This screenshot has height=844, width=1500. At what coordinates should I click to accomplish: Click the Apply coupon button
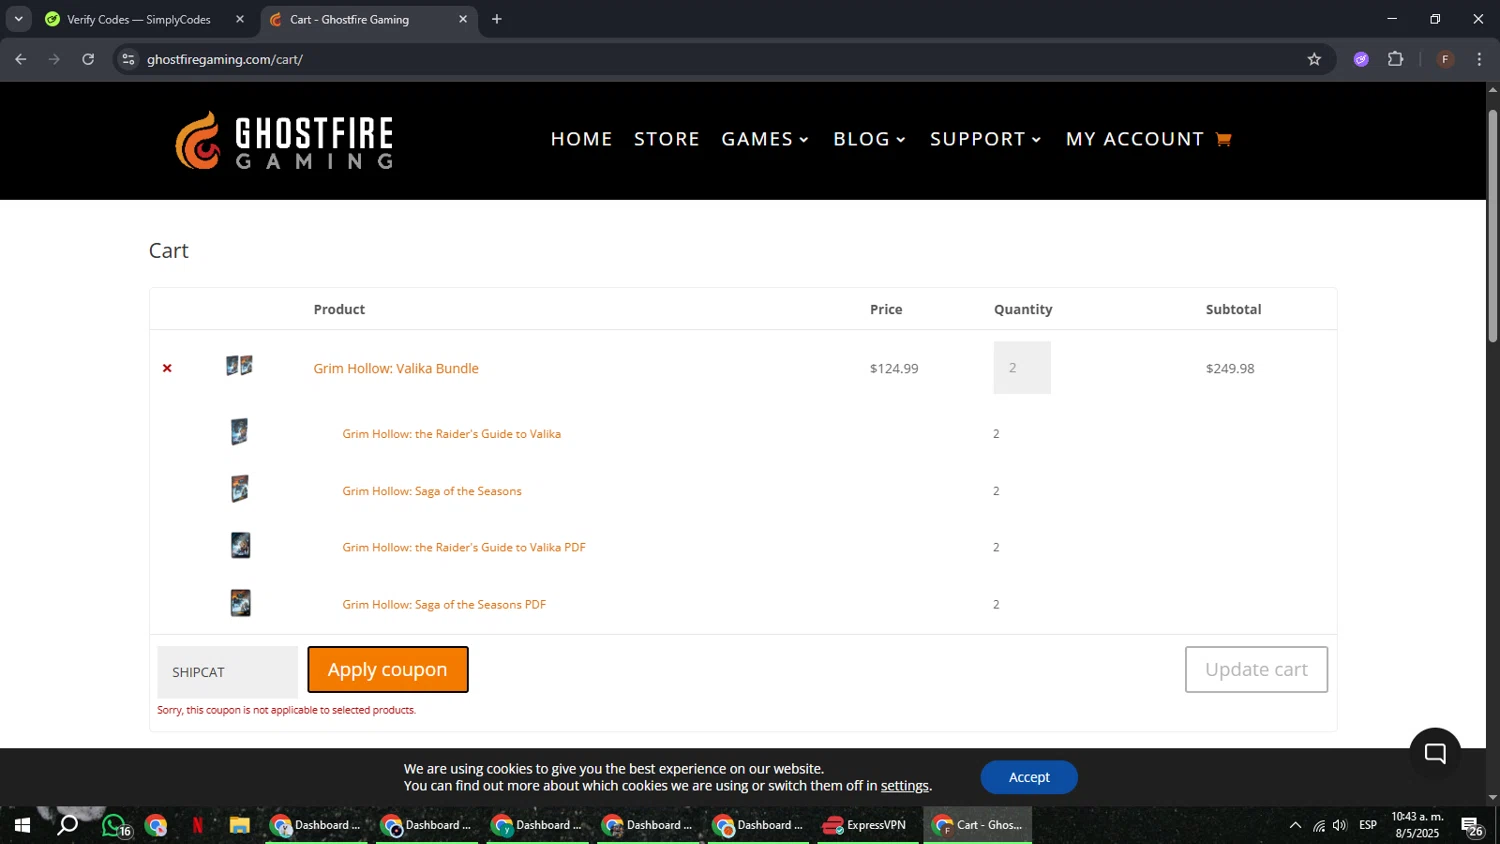(388, 670)
